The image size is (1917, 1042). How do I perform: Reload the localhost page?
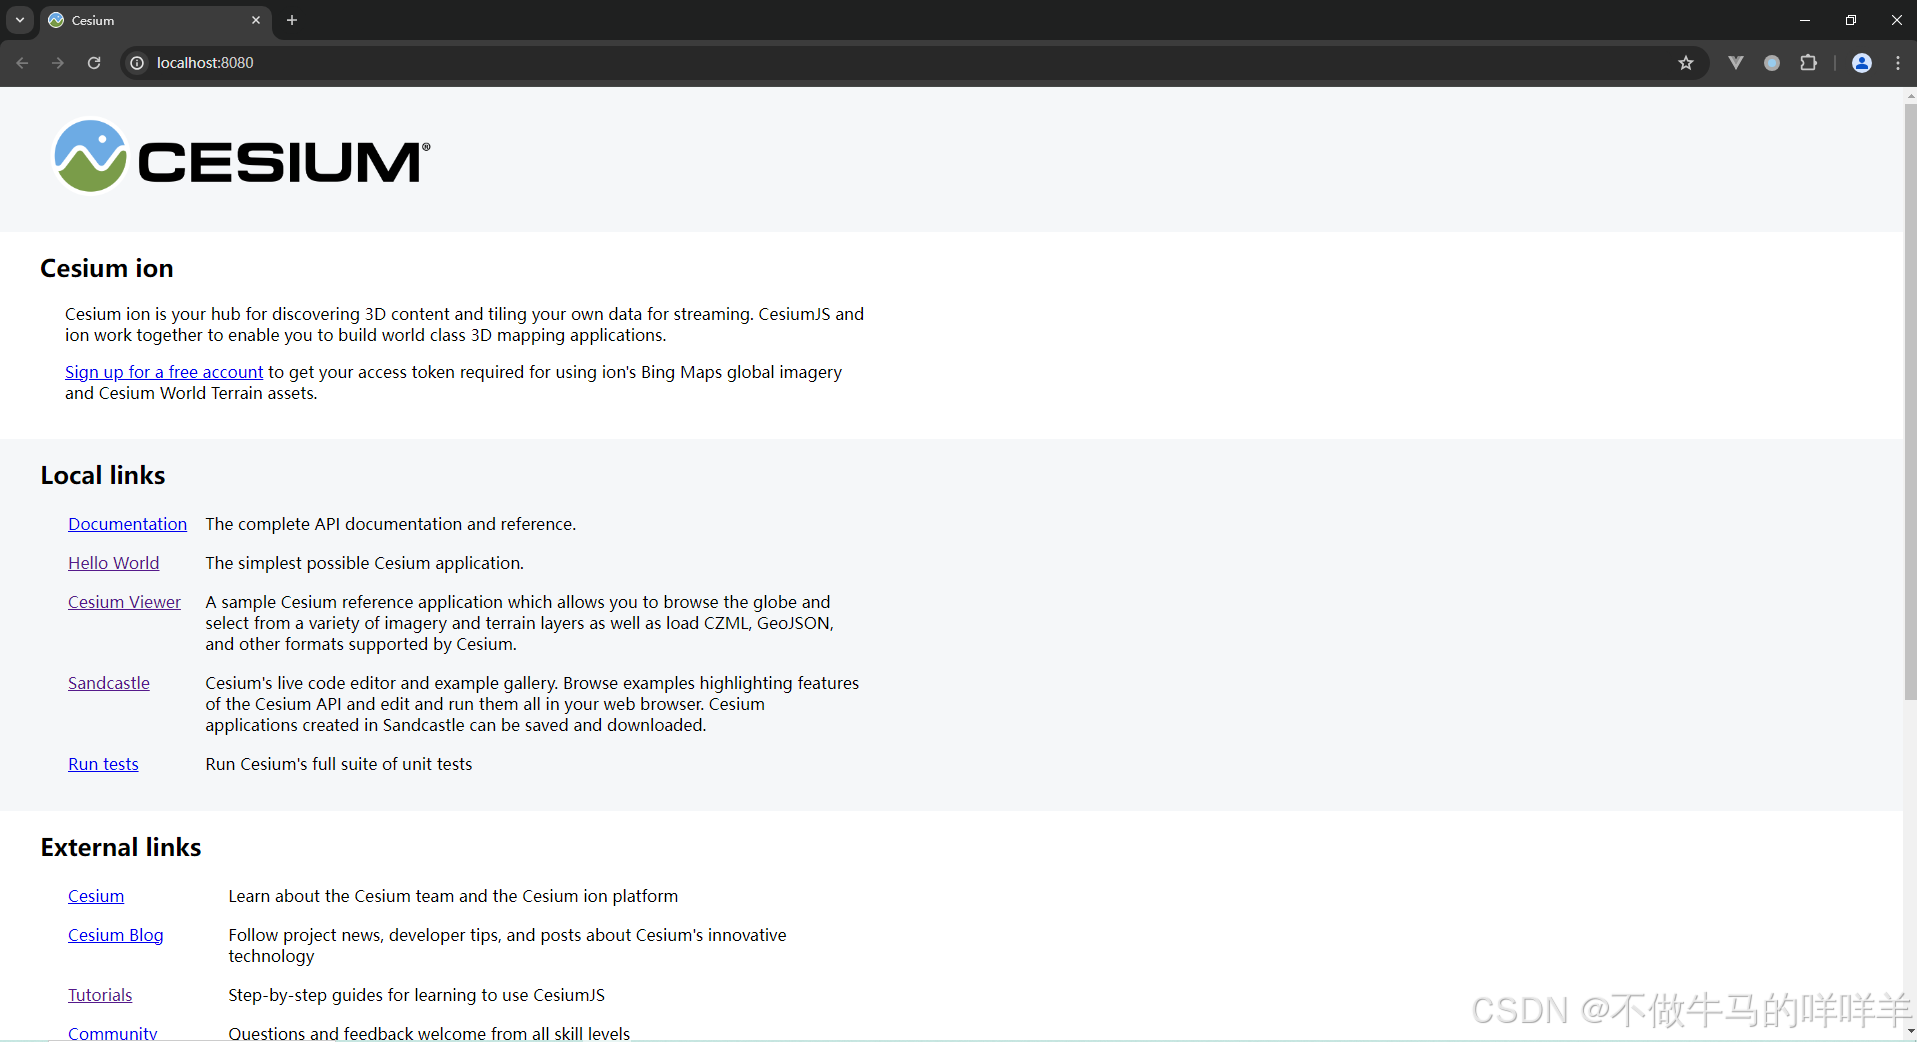(x=94, y=63)
